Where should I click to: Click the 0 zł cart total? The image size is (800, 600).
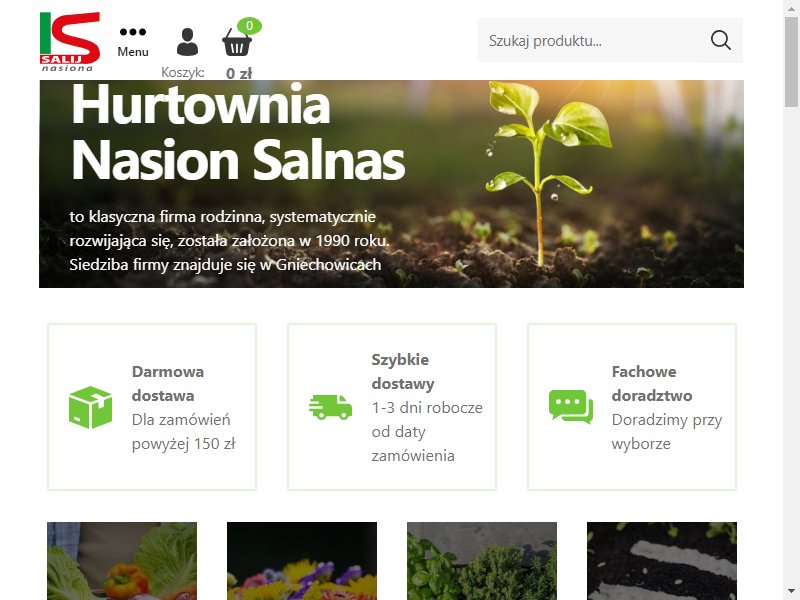point(239,74)
